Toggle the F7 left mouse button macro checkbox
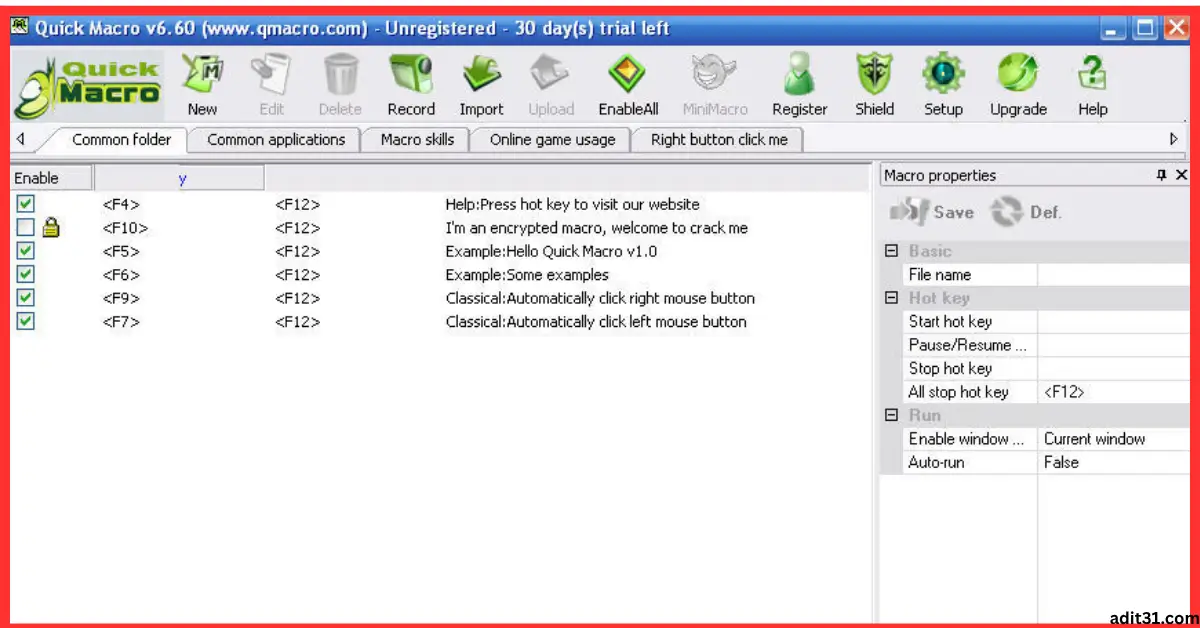 click(x=26, y=321)
